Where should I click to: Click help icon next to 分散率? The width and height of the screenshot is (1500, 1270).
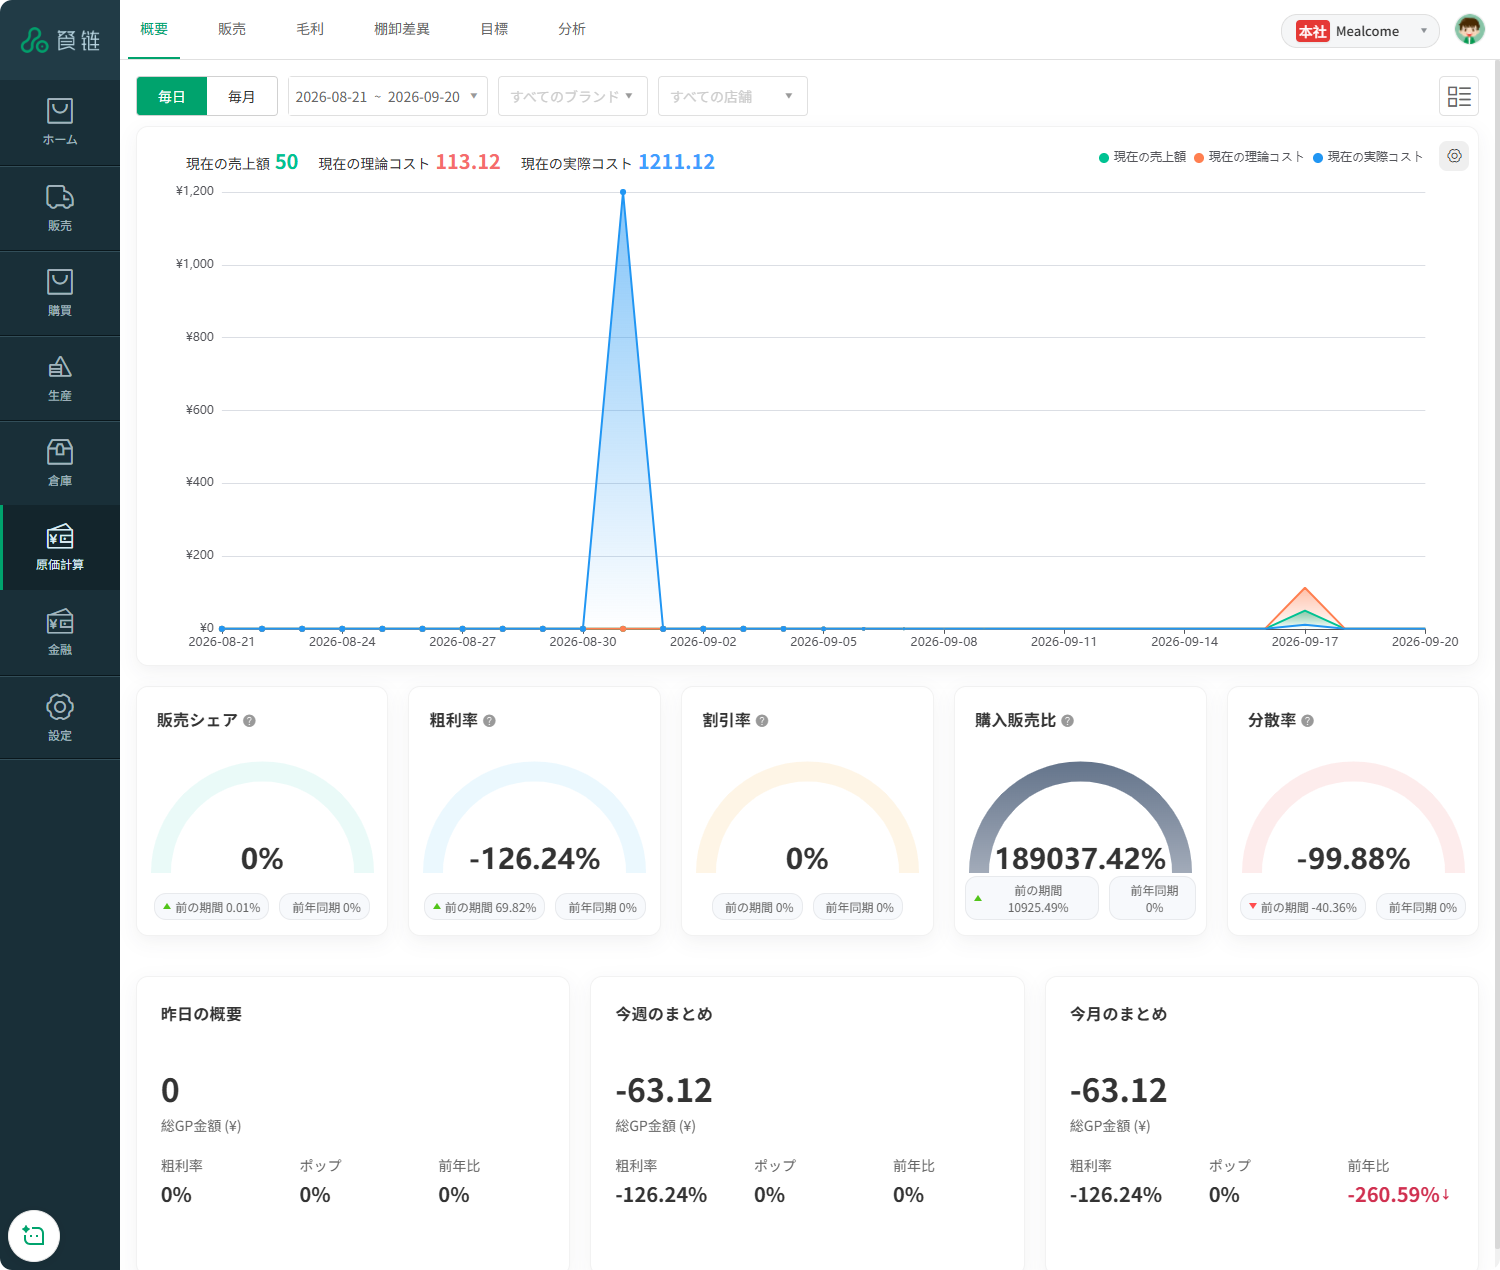1307,721
